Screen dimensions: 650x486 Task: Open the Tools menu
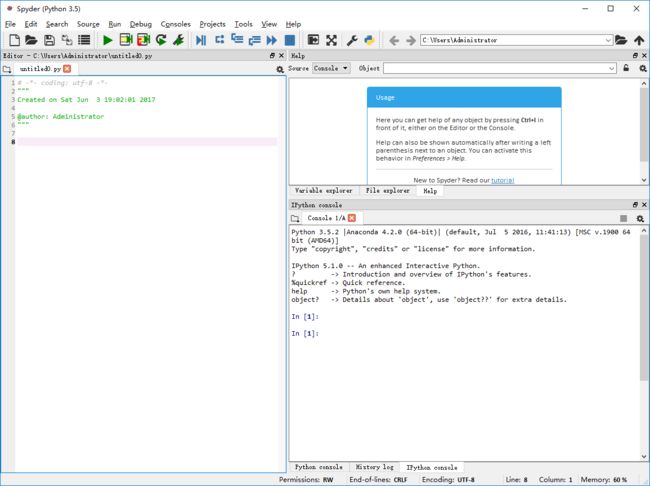[x=243, y=24]
